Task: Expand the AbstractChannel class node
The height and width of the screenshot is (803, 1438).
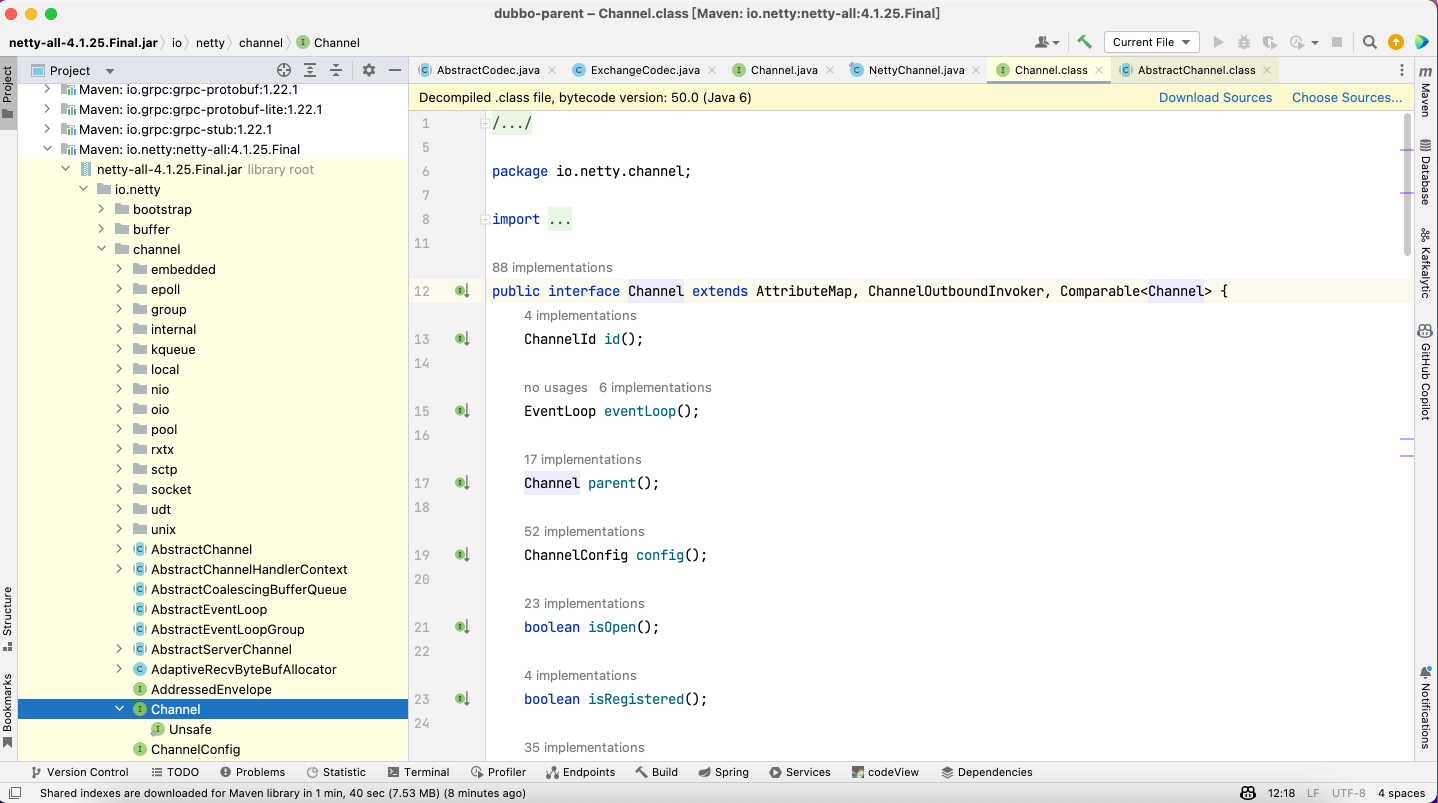Action: click(120, 549)
